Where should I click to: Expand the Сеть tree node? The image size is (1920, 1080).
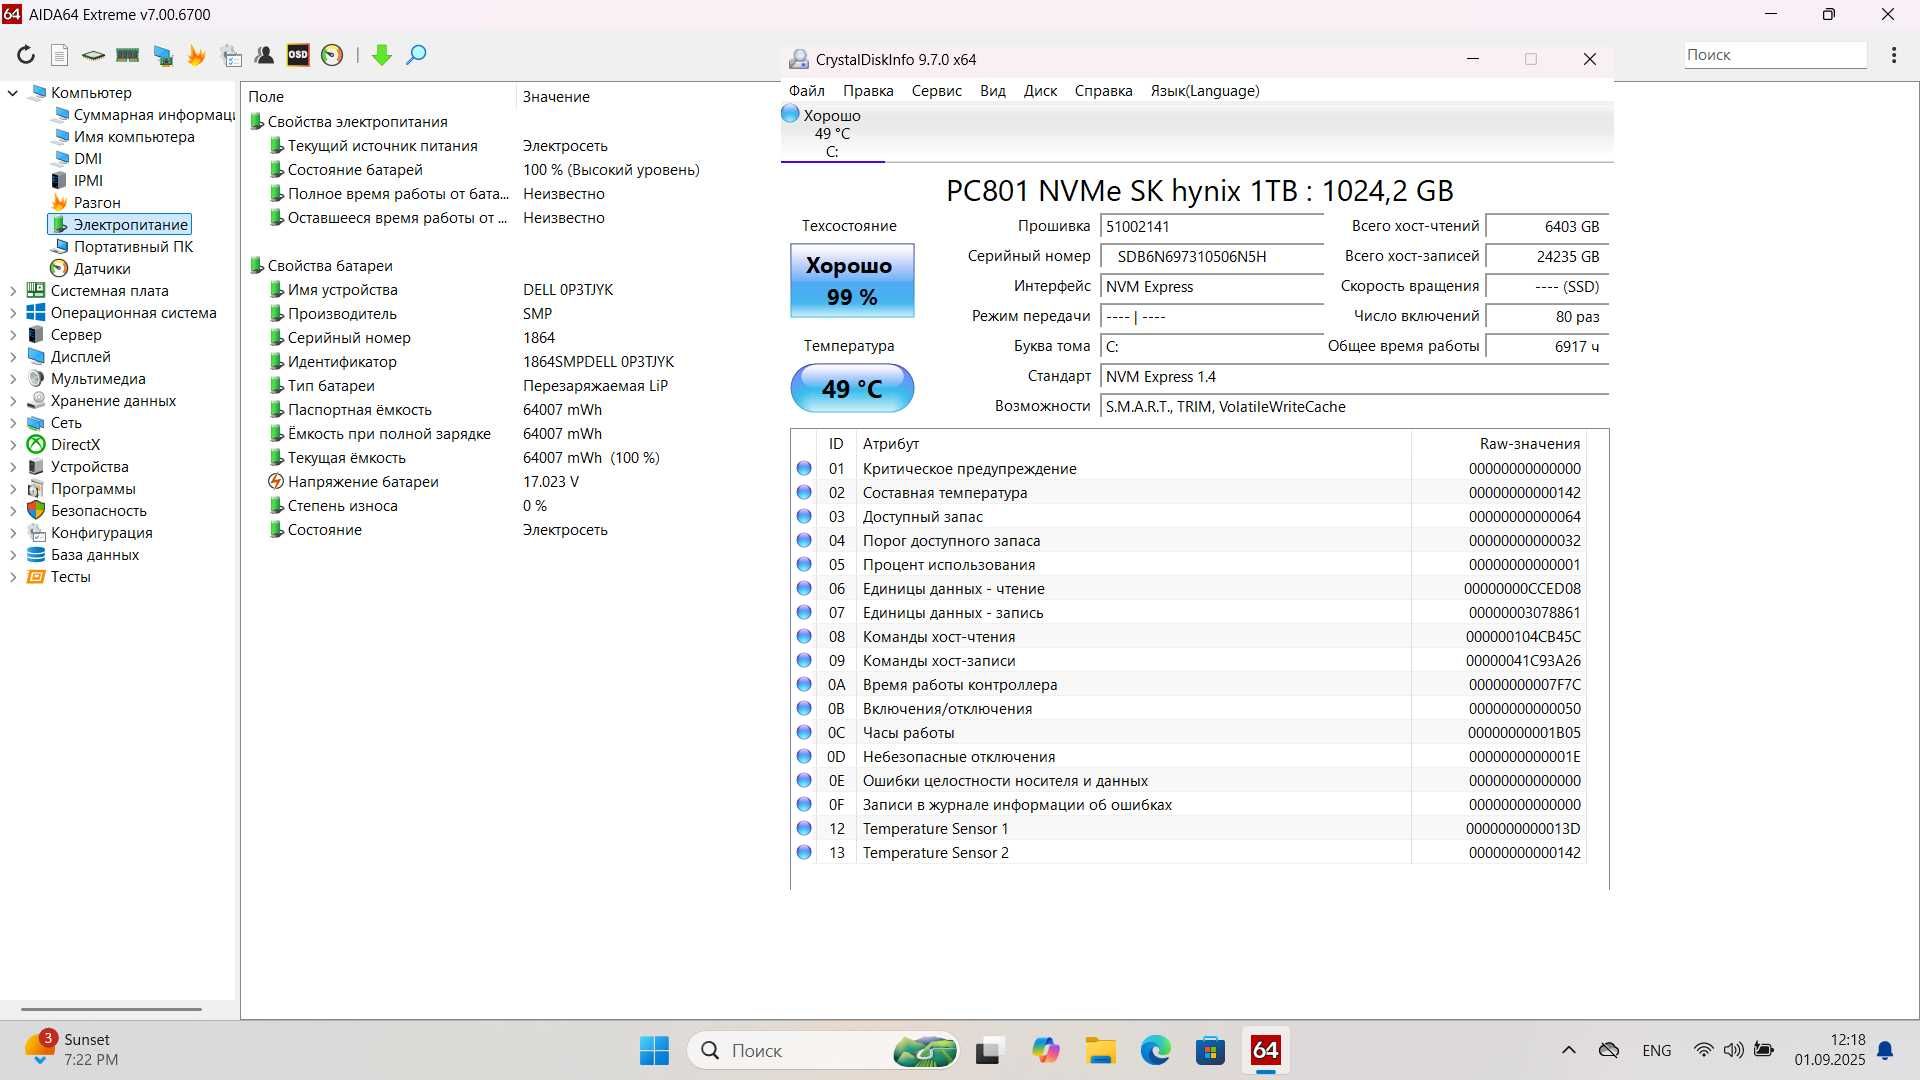click(13, 423)
